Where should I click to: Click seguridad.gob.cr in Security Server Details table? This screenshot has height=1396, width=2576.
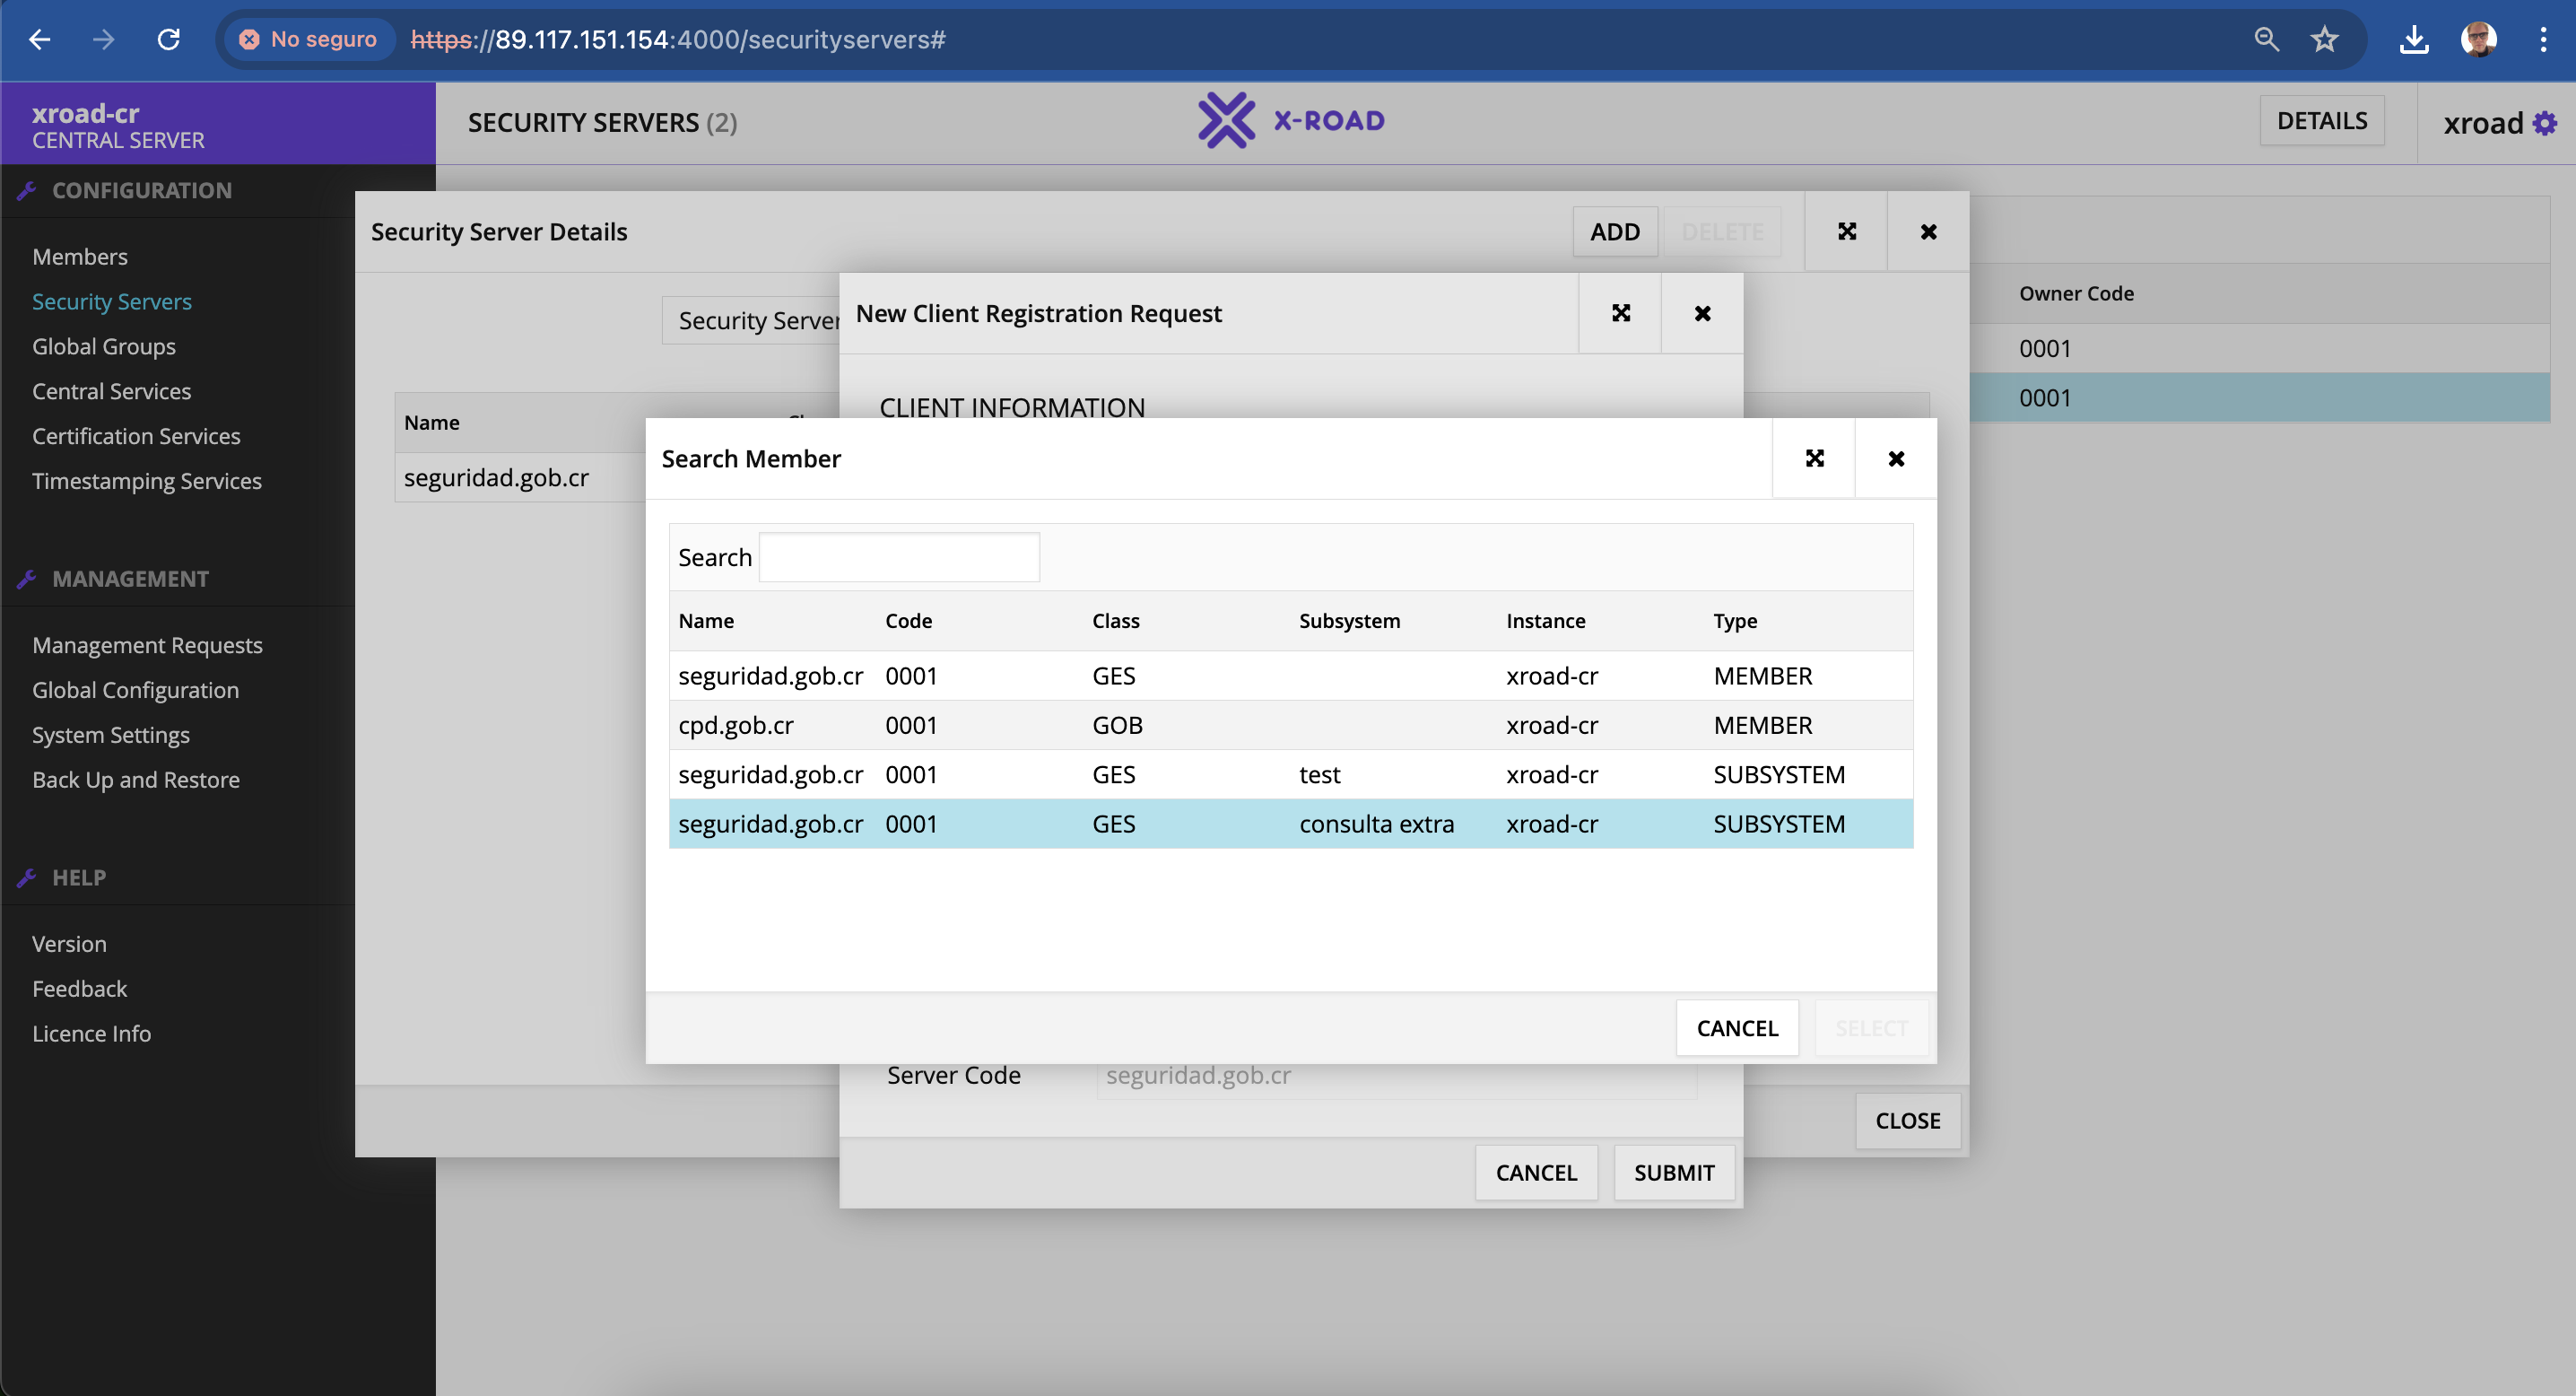[496, 477]
